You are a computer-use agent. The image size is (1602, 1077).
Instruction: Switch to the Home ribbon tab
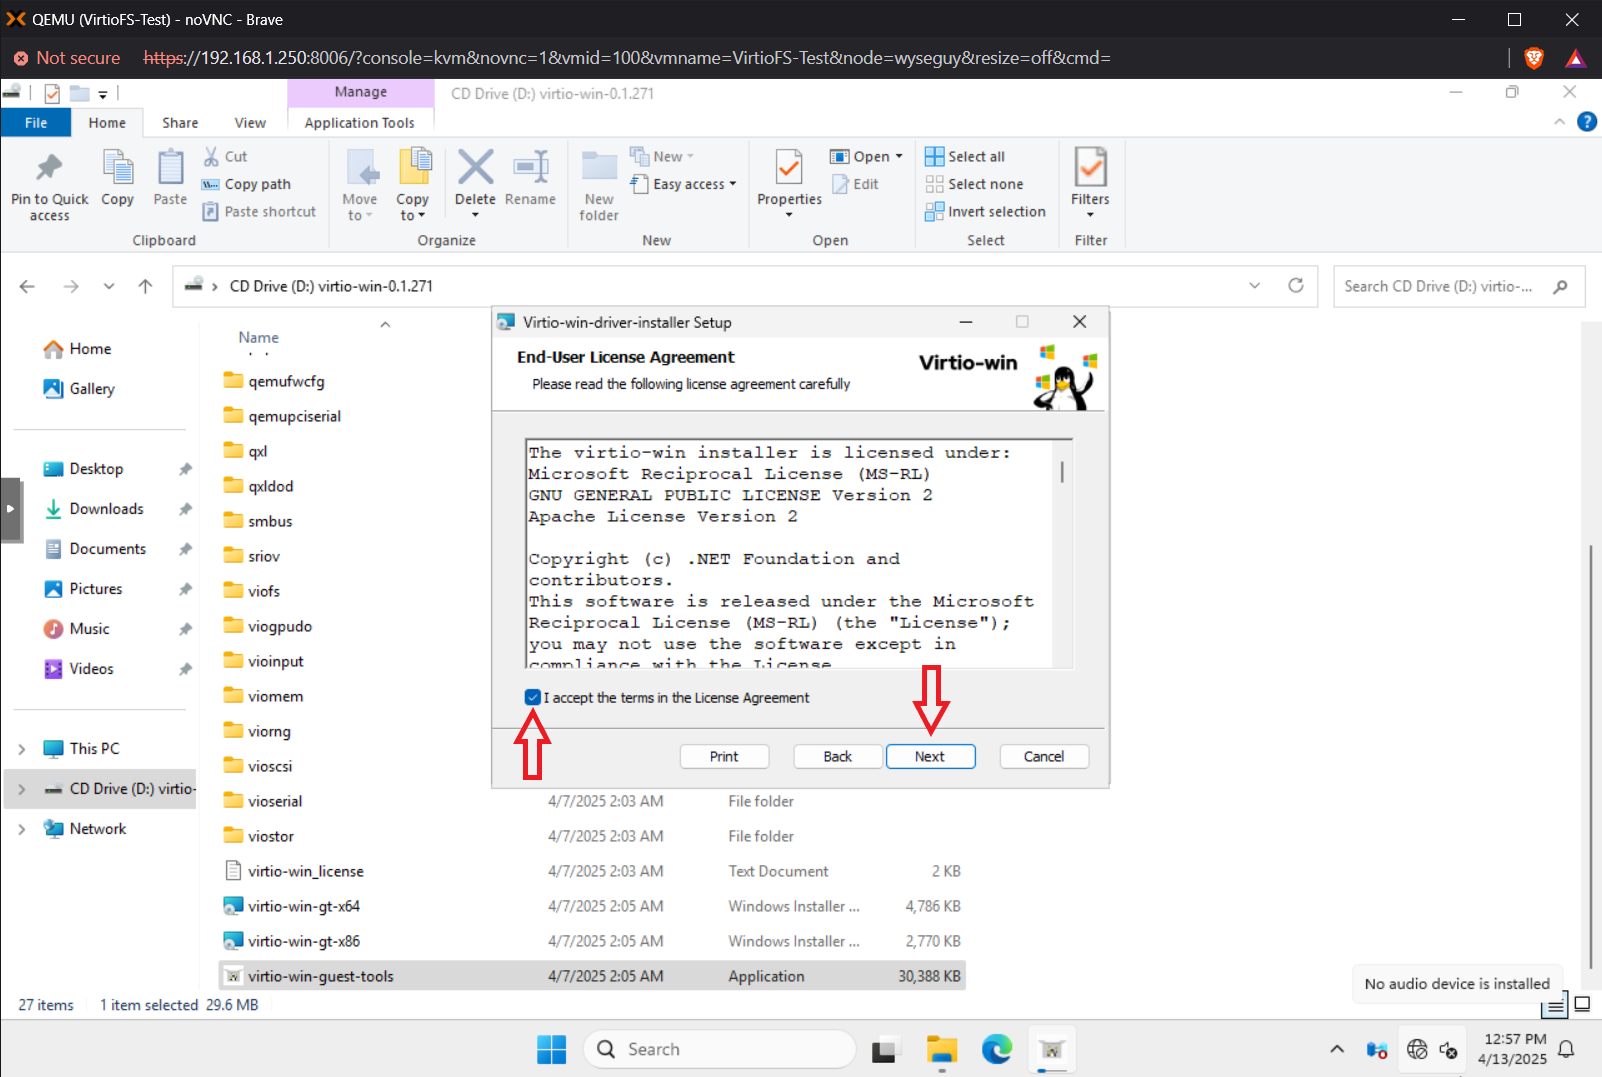click(107, 123)
